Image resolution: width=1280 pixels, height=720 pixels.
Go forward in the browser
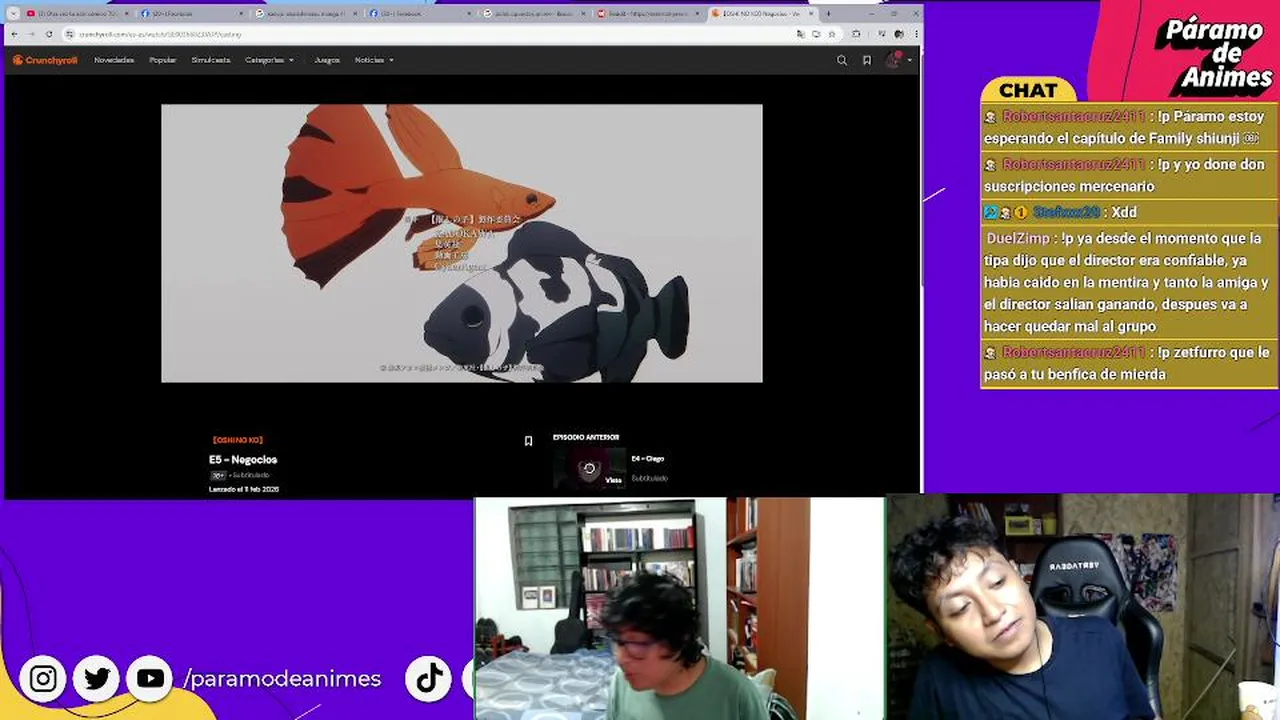(31, 34)
